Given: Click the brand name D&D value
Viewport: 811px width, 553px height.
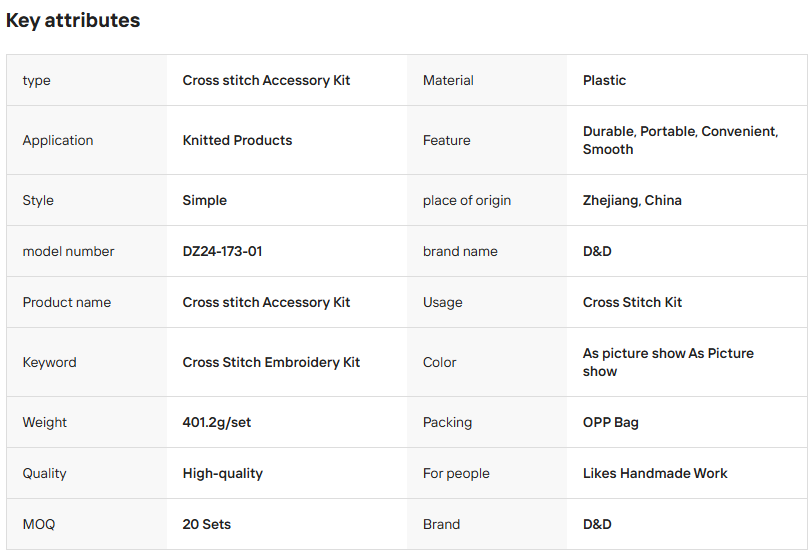Looking at the screenshot, I should pyautogui.click(x=597, y=251).
